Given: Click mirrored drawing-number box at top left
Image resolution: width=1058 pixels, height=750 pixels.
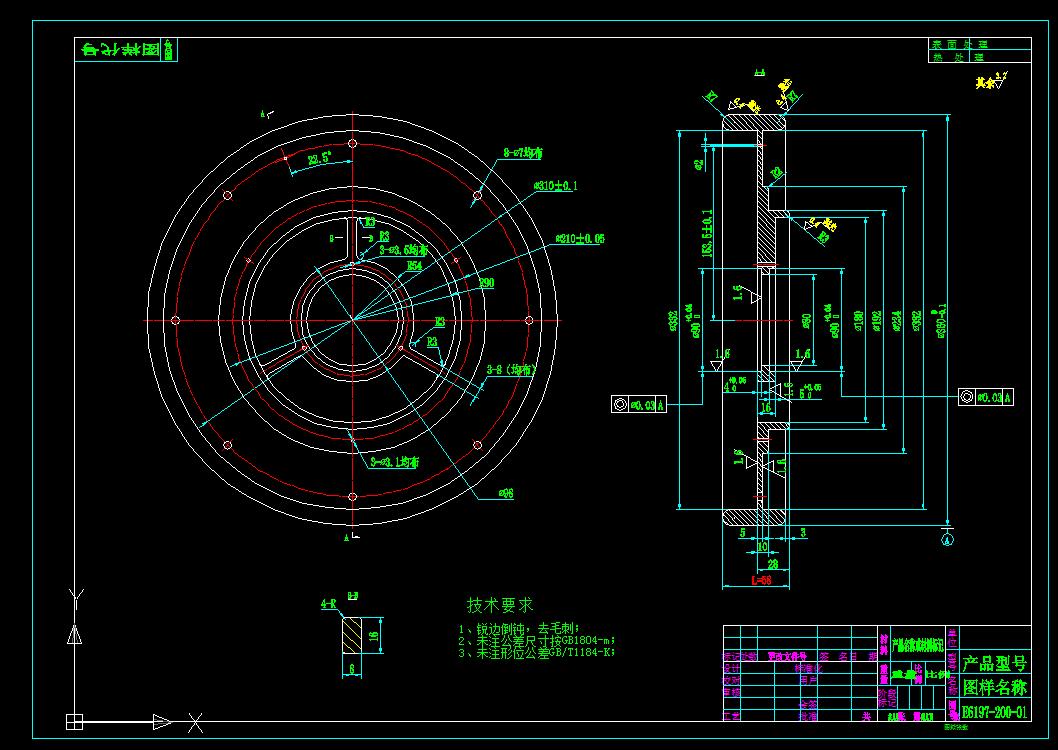Looking at the screenshot, I should click(126, 50).
